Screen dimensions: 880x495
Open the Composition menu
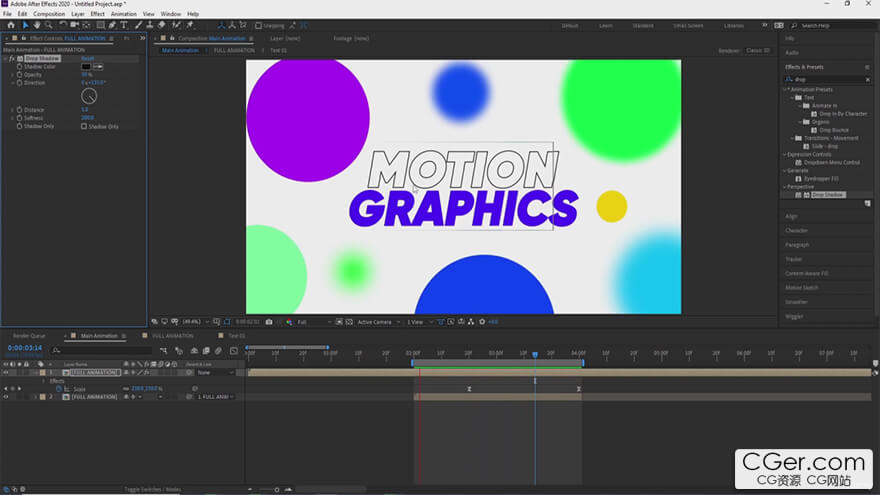49,13
